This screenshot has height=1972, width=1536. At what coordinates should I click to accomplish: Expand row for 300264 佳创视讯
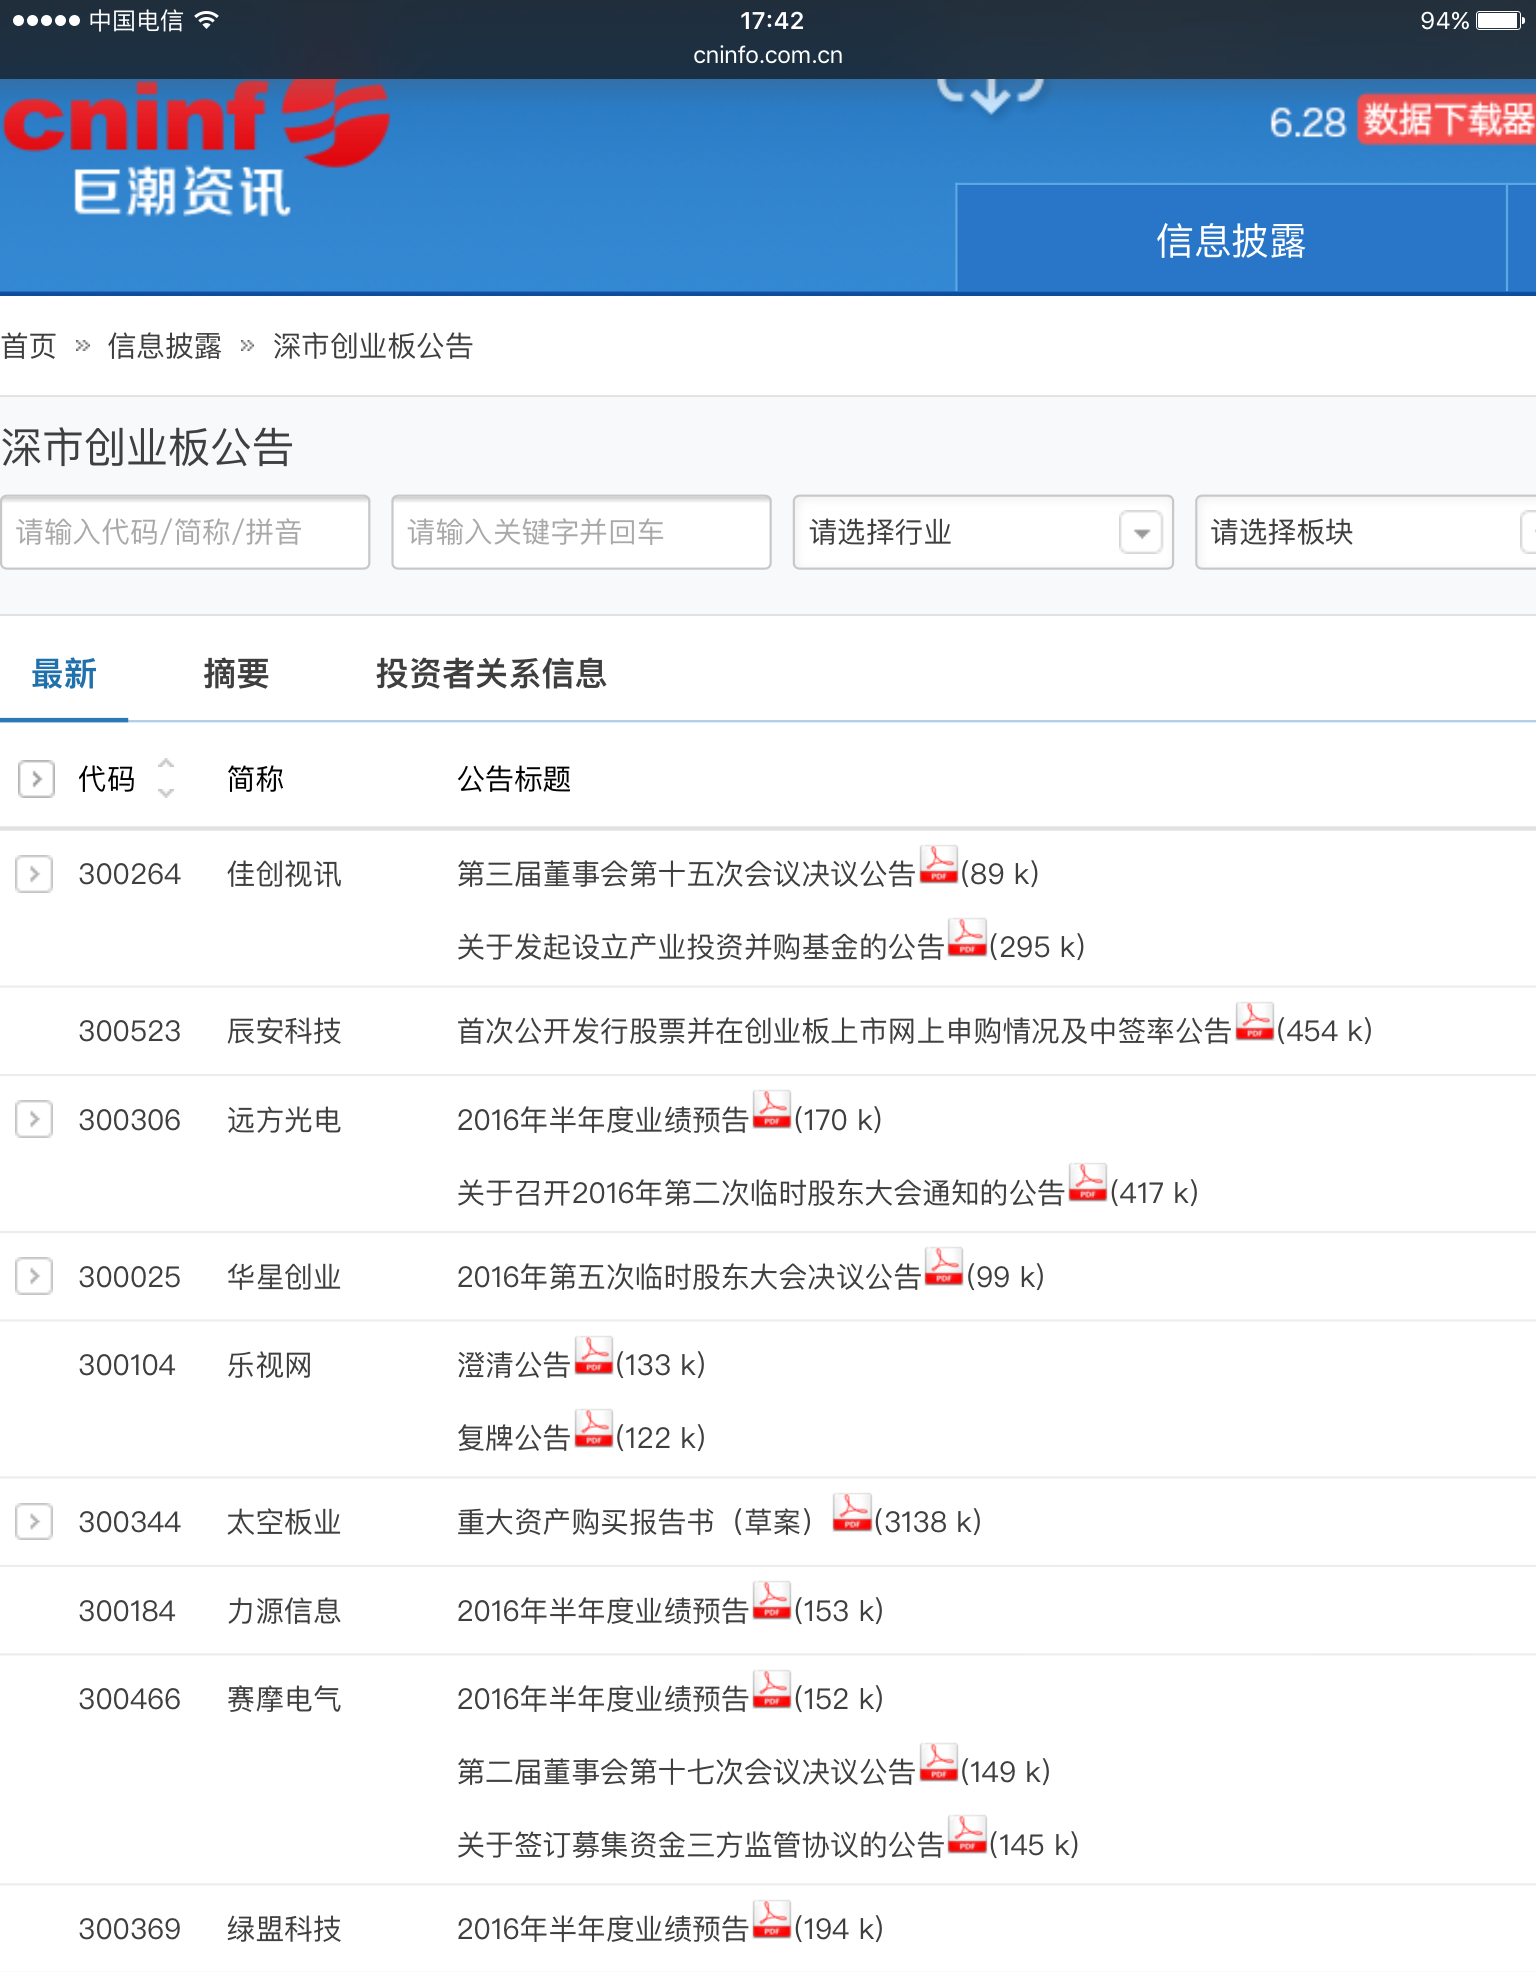pos(34,874)
